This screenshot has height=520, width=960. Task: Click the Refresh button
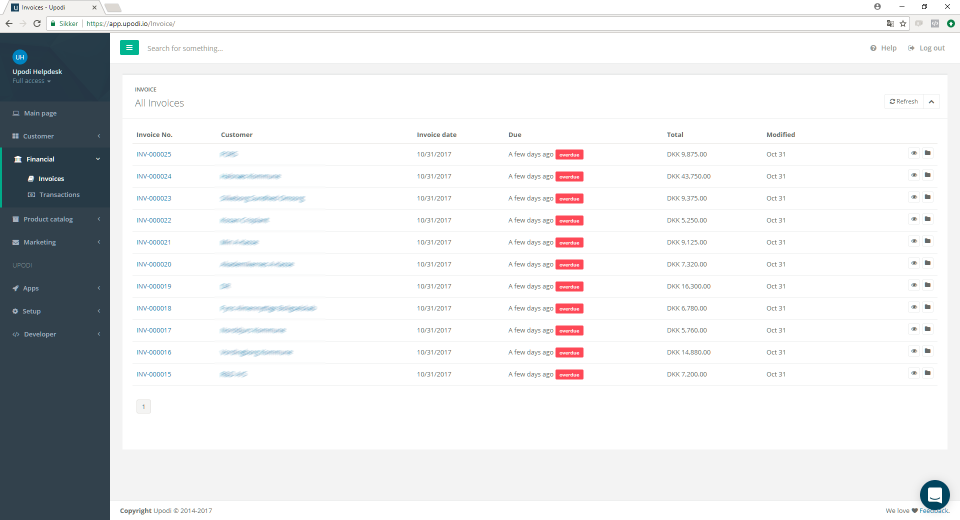pyautogui.click(x=904, y=102)
